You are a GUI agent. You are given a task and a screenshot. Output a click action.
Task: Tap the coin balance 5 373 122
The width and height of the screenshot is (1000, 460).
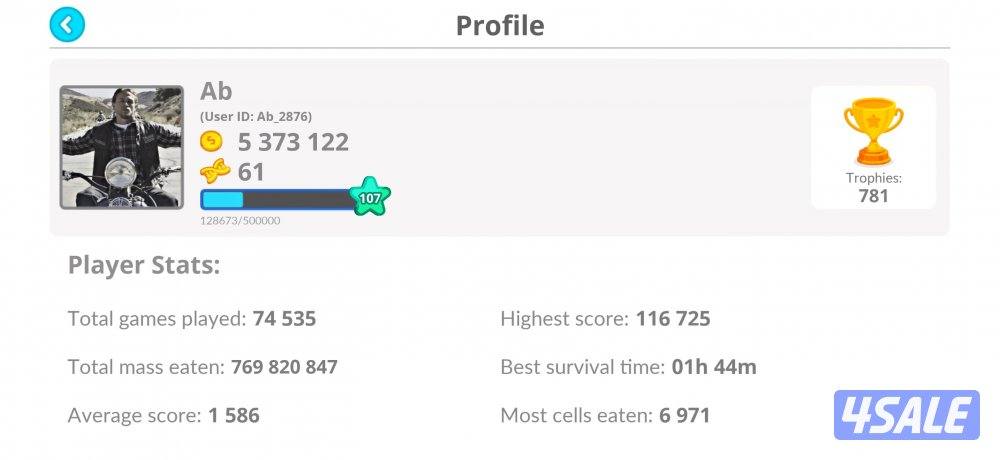click(x=293, y=142)
